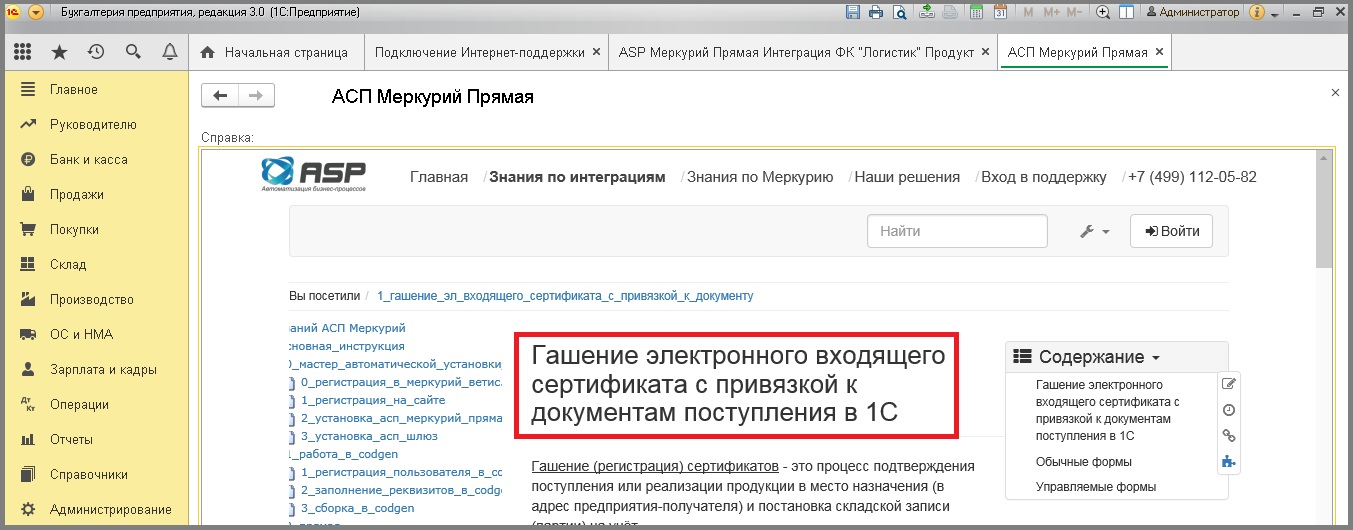The image size is (1353, 530).
Task: Open the Продажи section
Action: tap(96, 194)
